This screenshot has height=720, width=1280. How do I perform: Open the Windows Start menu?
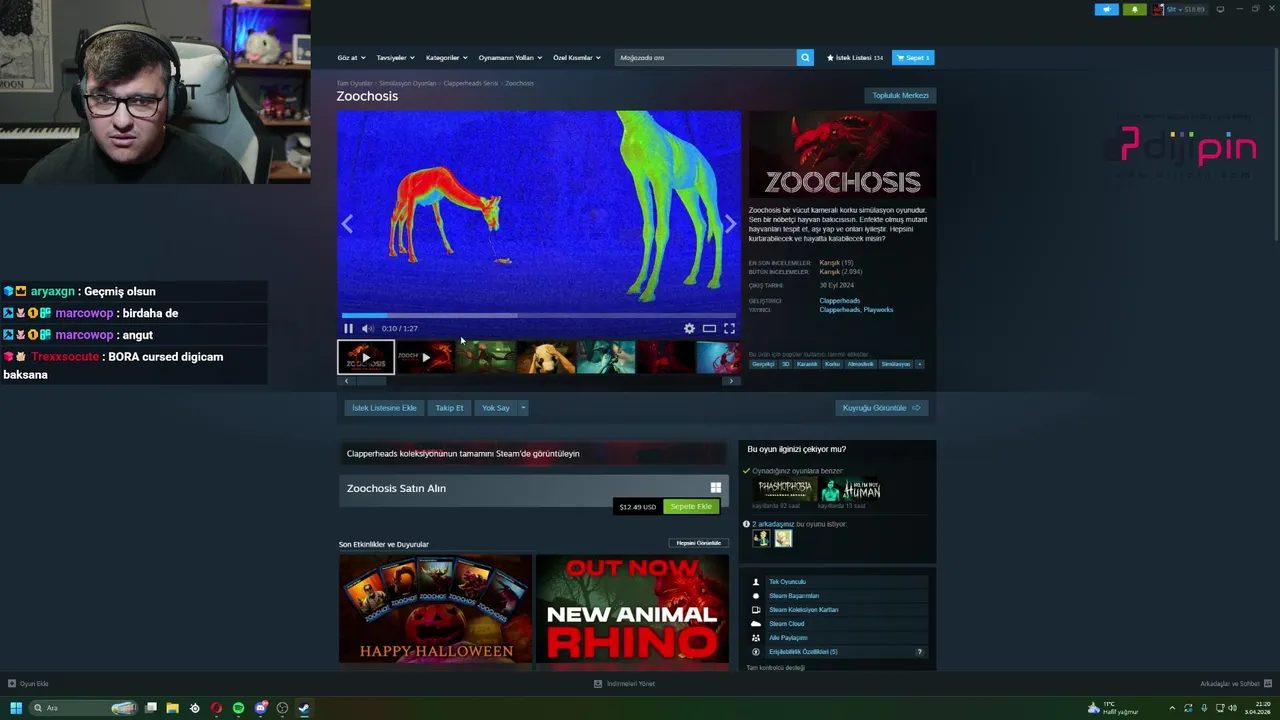[15, 708]
